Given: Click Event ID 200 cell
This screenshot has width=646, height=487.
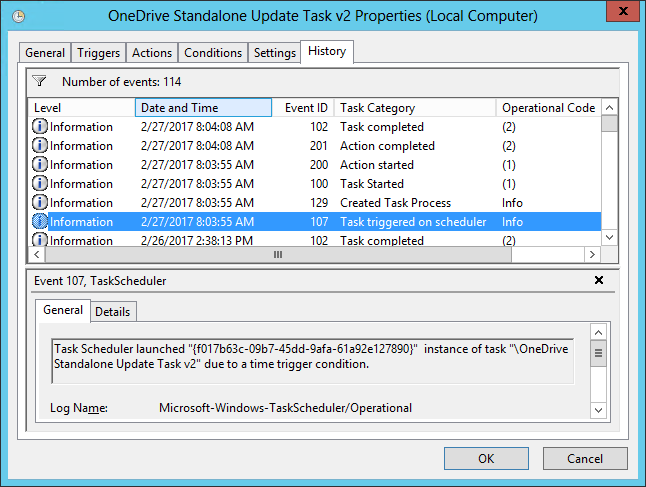Looking at the screenshot, I should click(319, 165).
